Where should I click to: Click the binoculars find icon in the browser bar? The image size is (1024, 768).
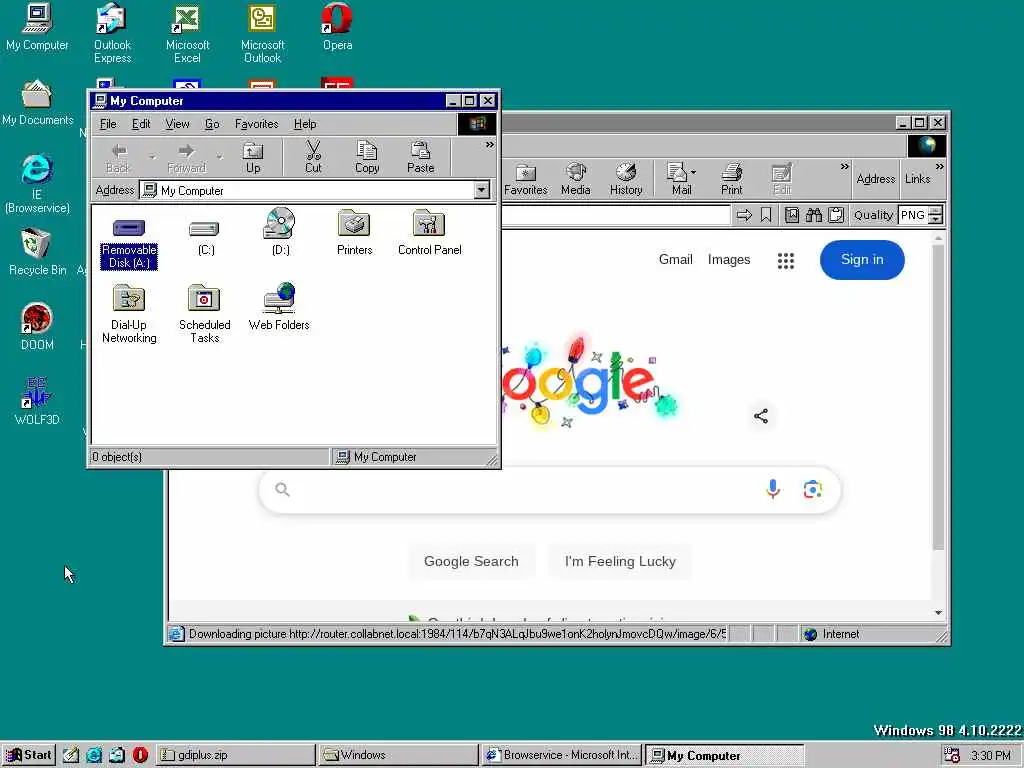coord(814,215)
